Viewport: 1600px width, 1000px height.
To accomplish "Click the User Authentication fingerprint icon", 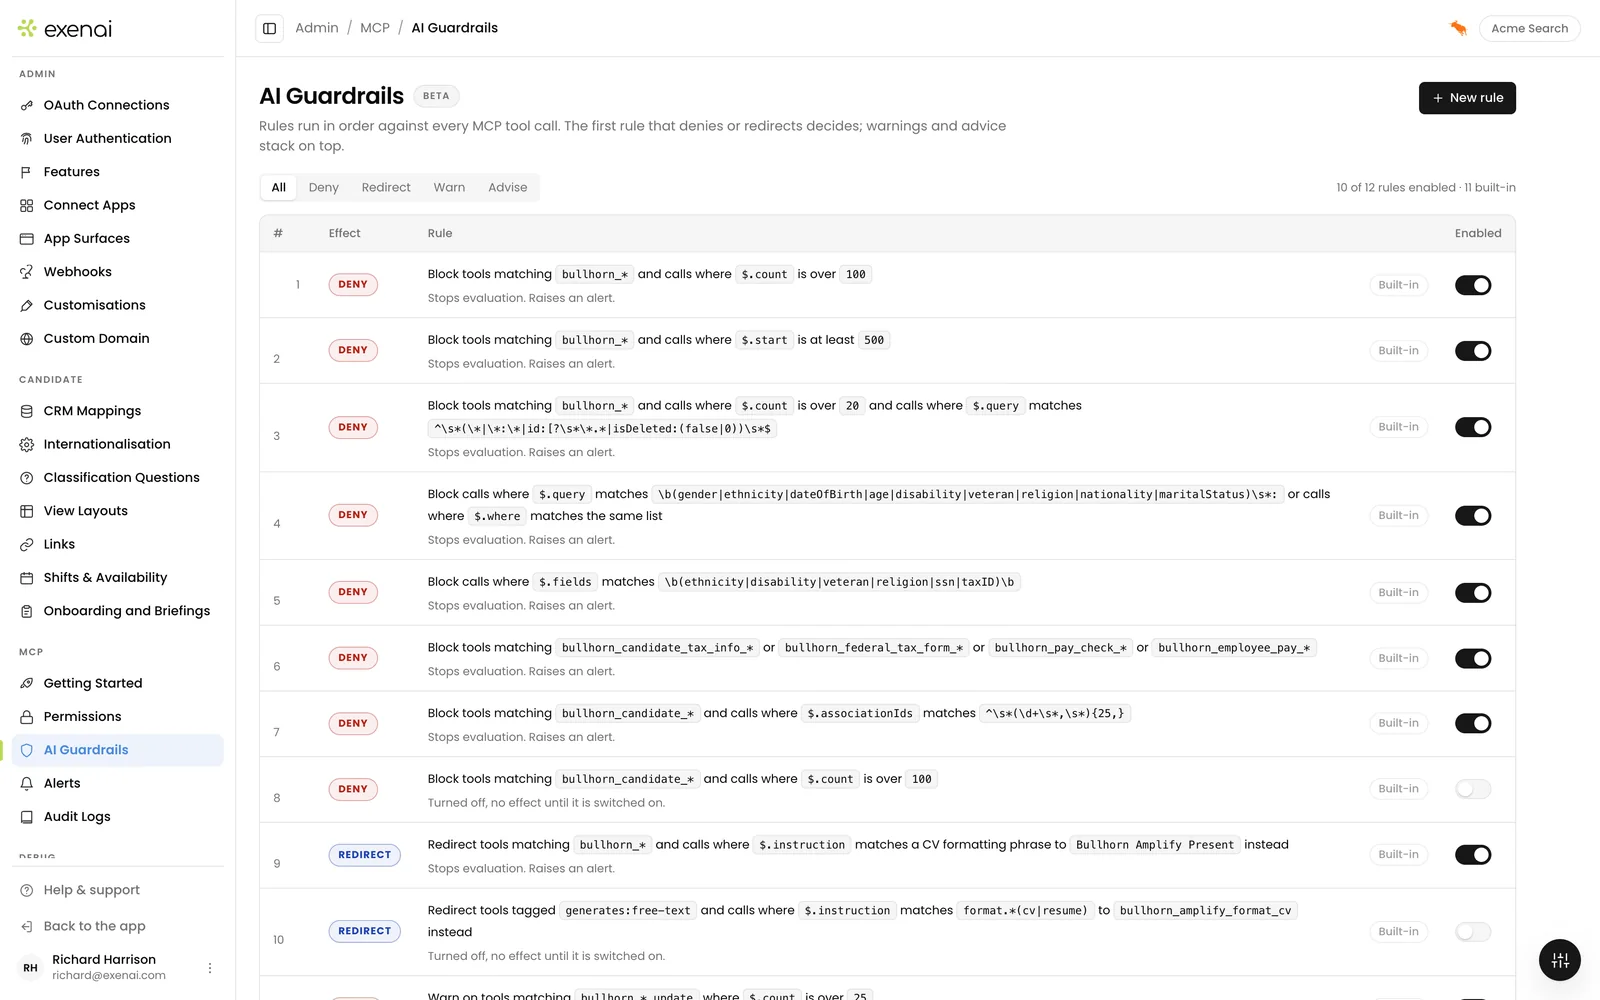I will [x=27, y=139].
